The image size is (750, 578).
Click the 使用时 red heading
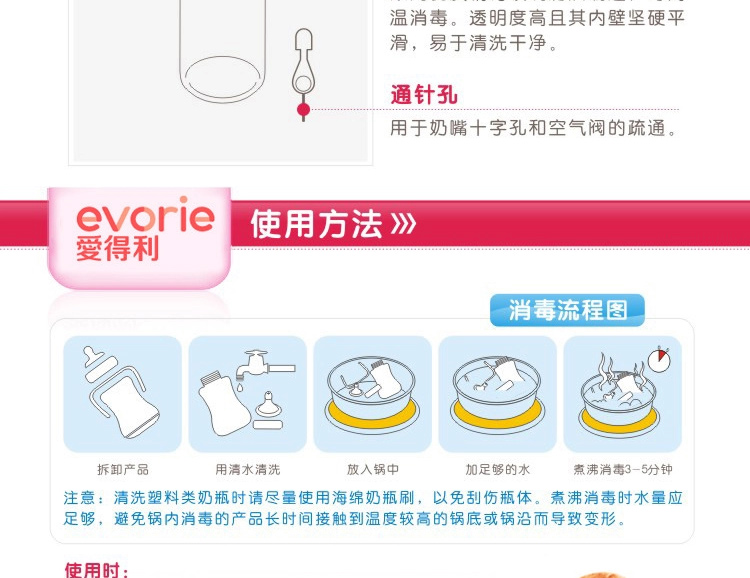[x=97, y=570]
